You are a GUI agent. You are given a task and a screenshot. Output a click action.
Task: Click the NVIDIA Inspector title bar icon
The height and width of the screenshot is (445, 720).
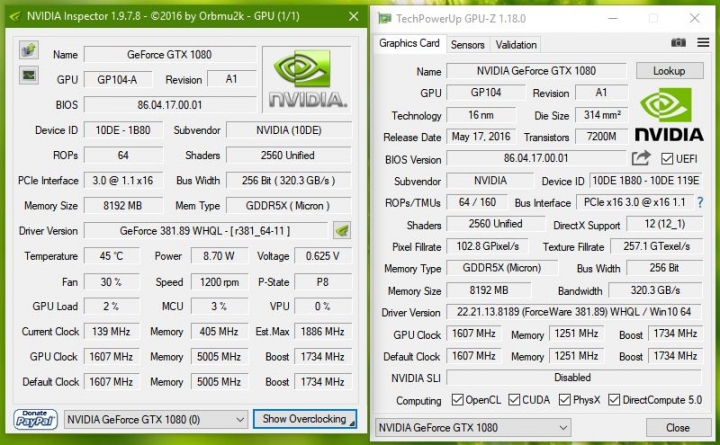(x=15, y=17)
